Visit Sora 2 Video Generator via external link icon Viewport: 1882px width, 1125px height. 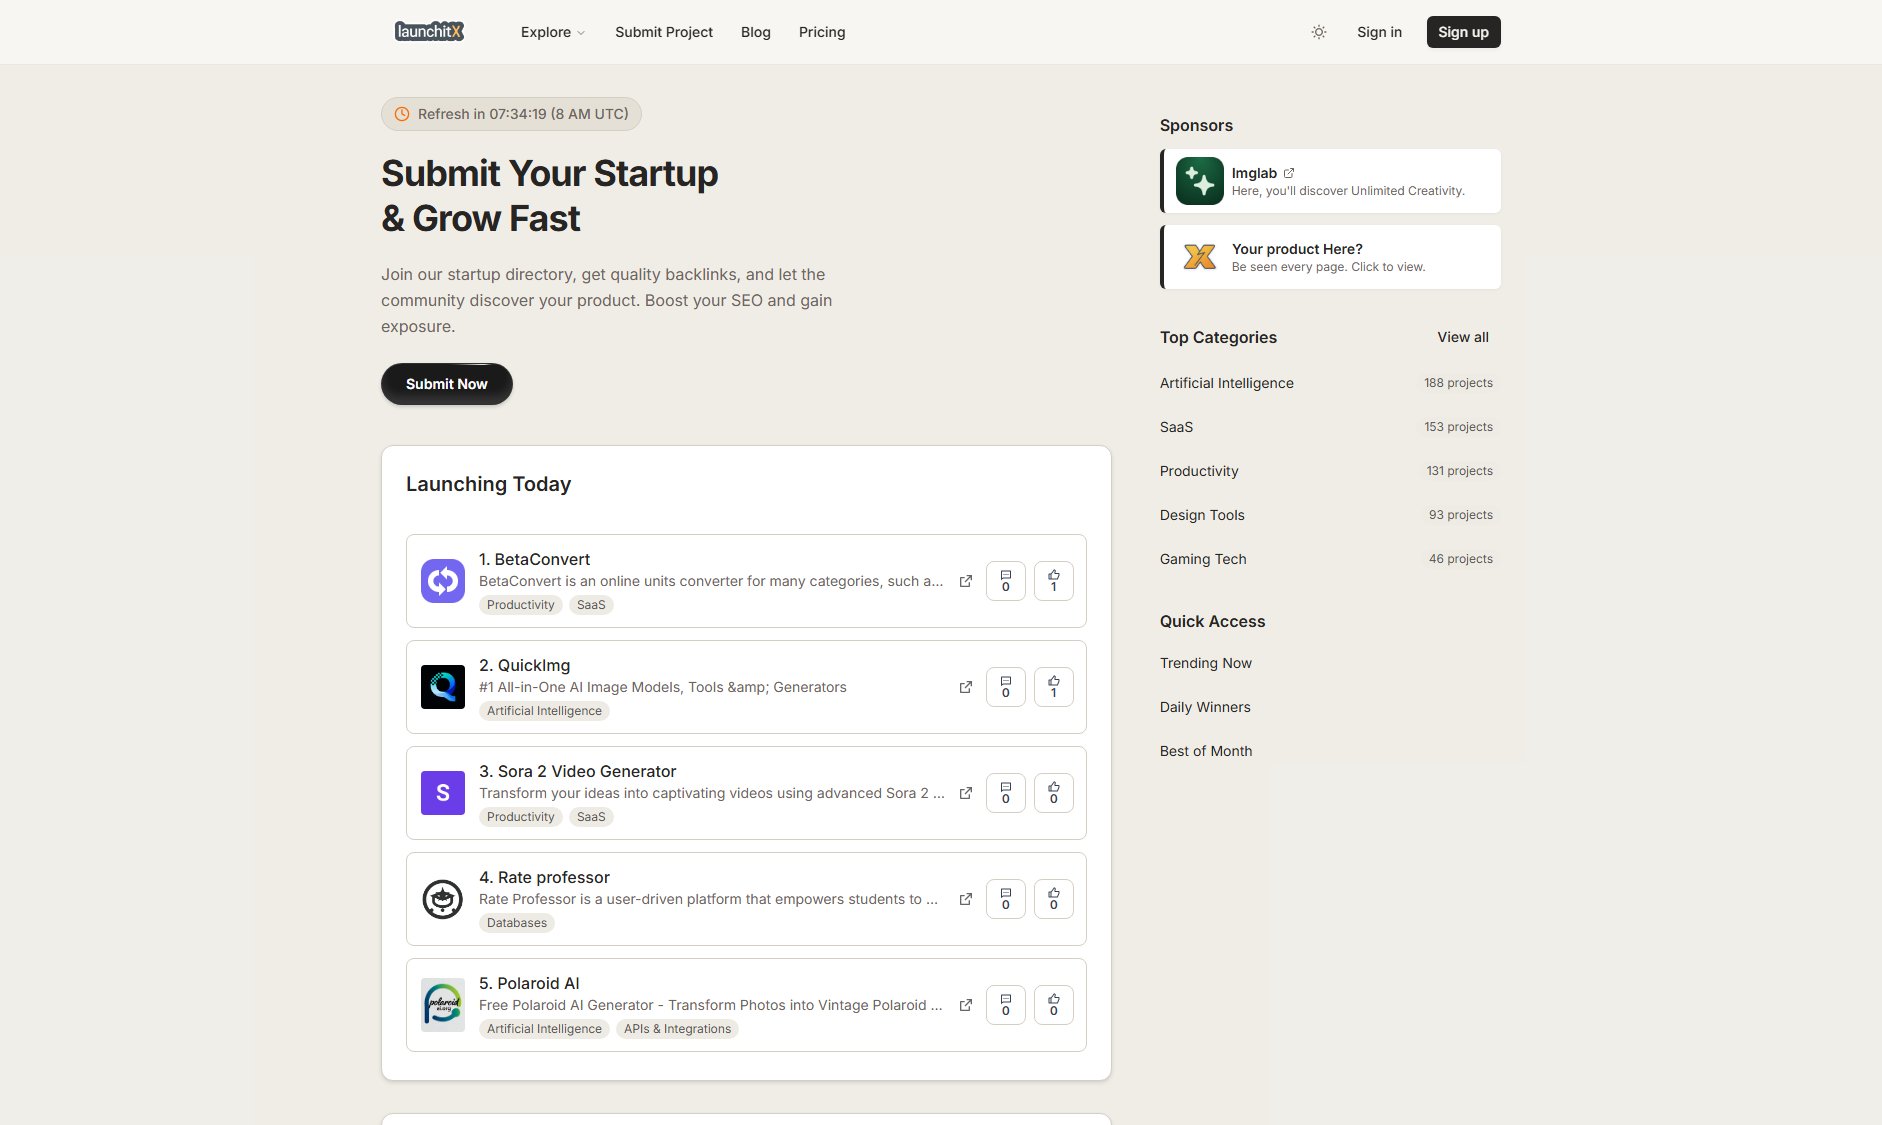[966, 792]
